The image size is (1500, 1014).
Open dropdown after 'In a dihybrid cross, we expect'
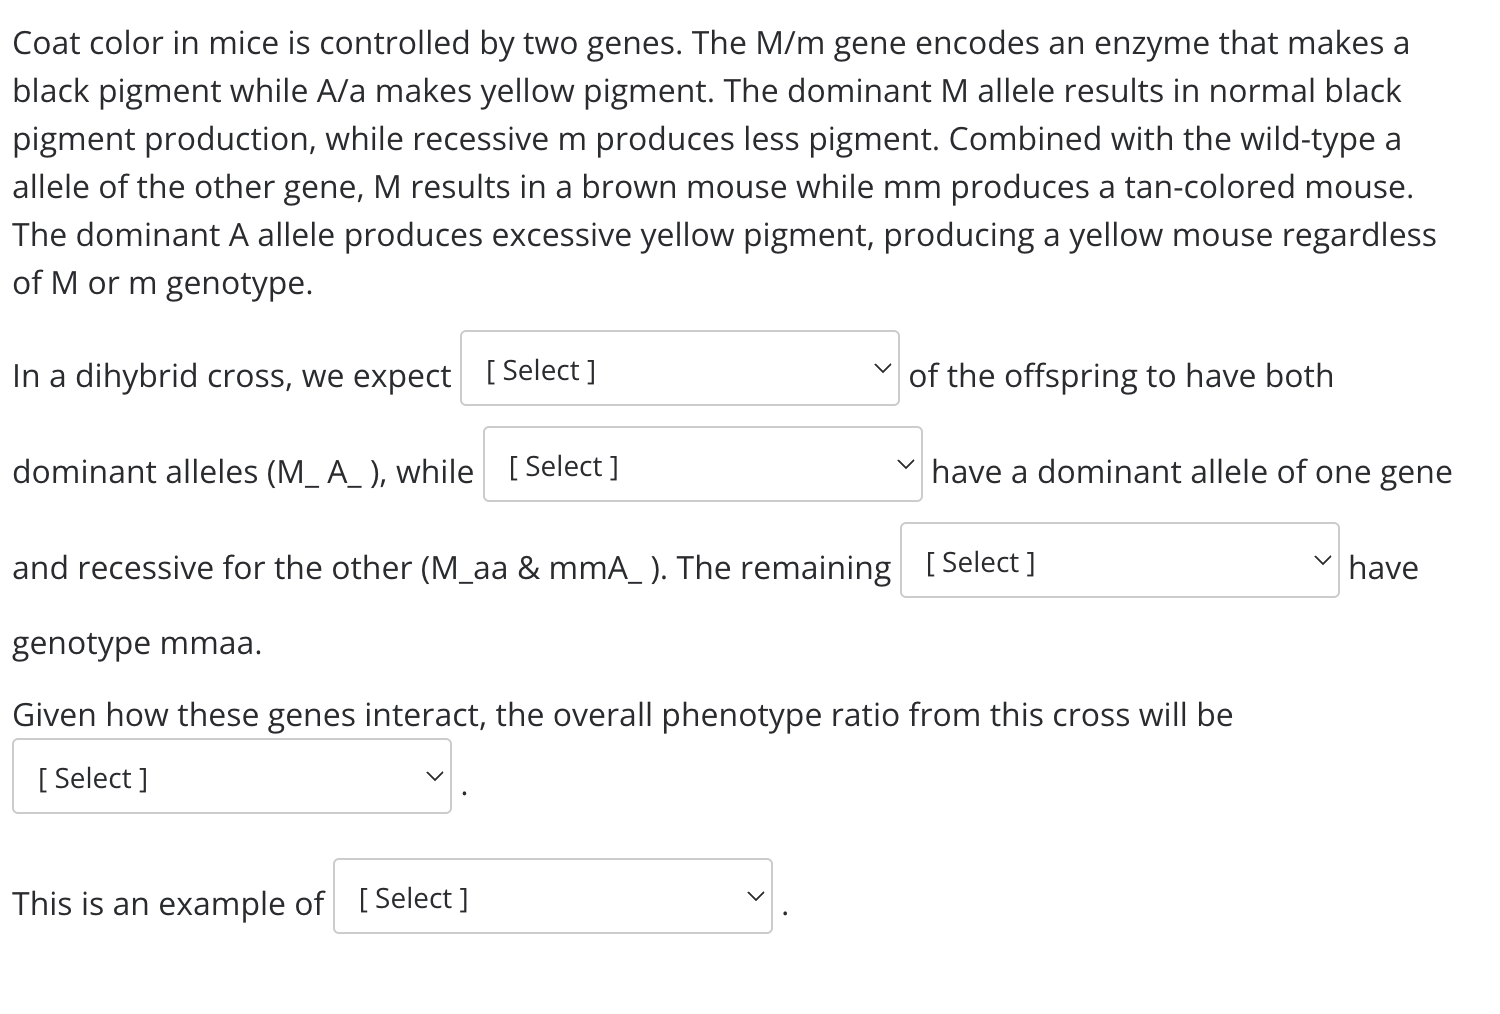[680, 368]
